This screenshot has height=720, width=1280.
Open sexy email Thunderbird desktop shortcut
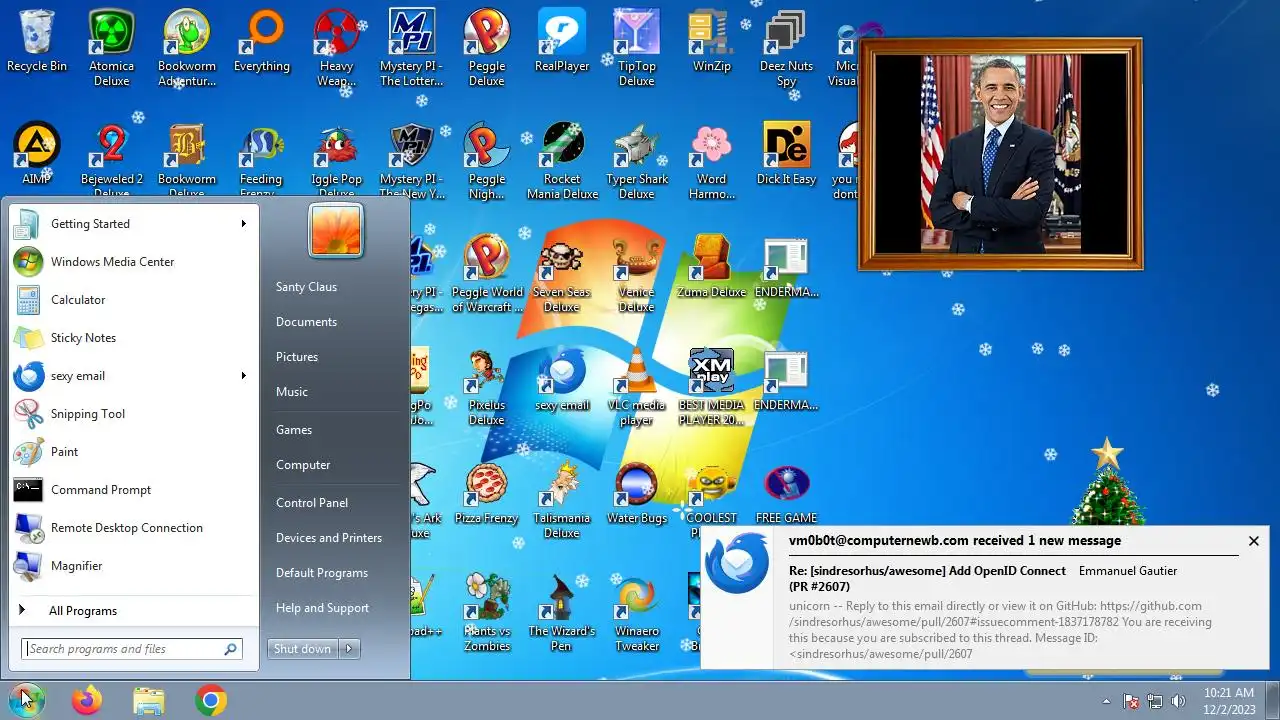562,380
